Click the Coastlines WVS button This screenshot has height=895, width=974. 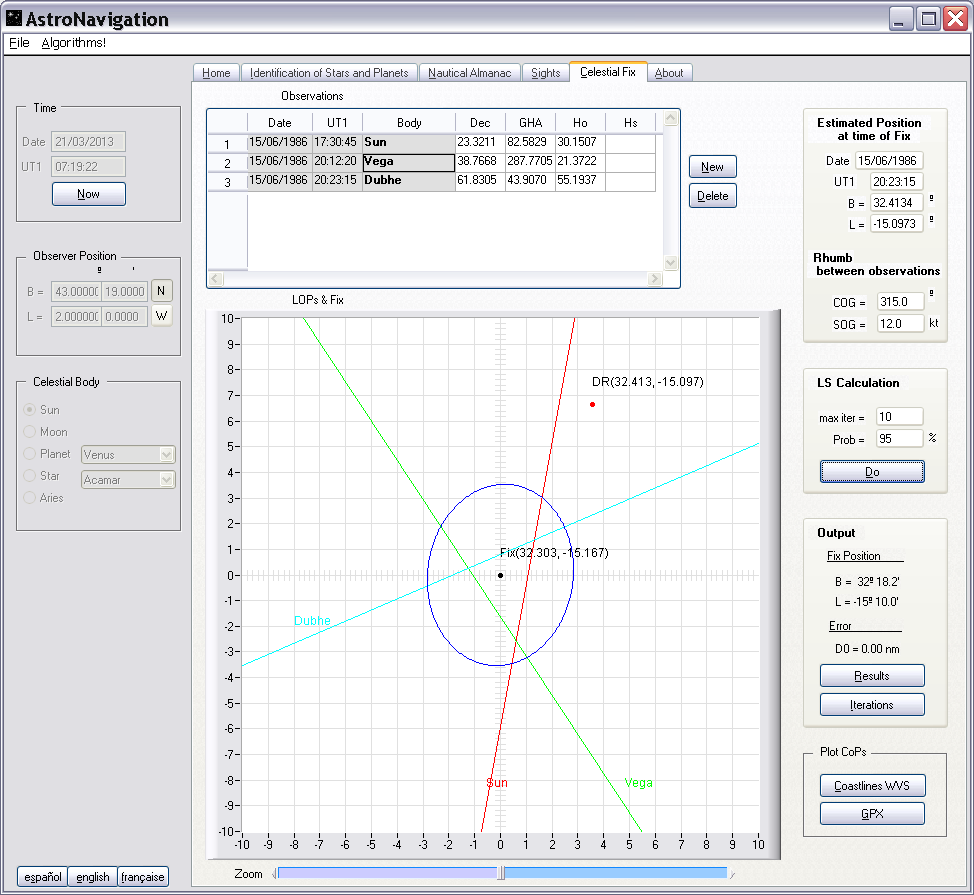(872, 785)
